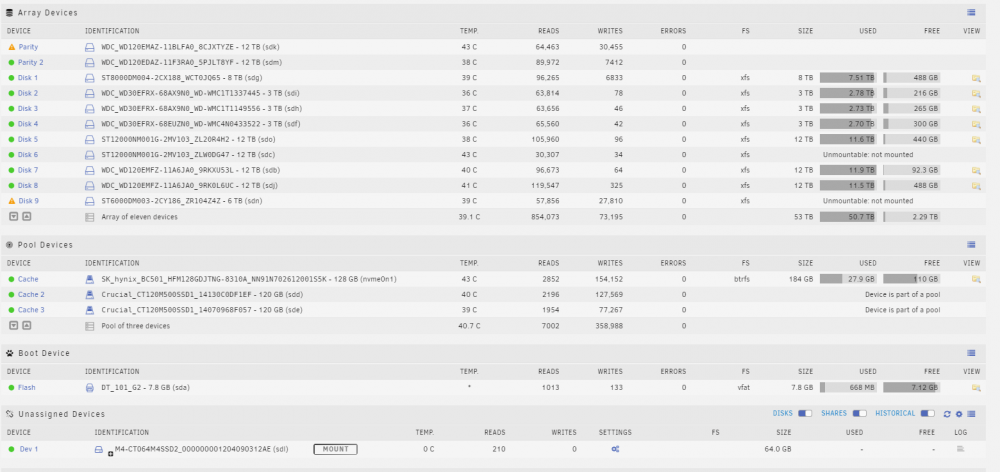Open Disk 6 settings link
1000x472 pixels.
coord(28,155)
